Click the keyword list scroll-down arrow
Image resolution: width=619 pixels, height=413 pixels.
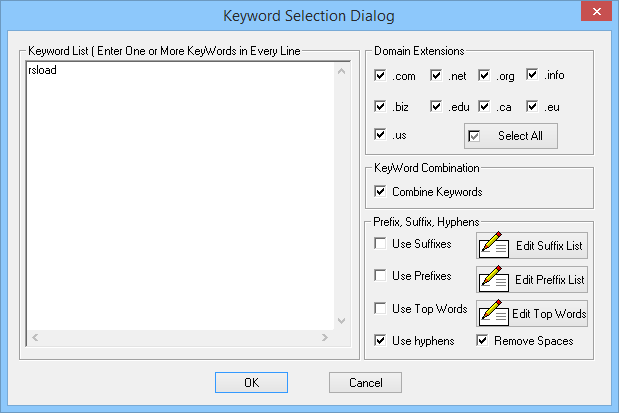pyautogui.click(x=341, y=321)
